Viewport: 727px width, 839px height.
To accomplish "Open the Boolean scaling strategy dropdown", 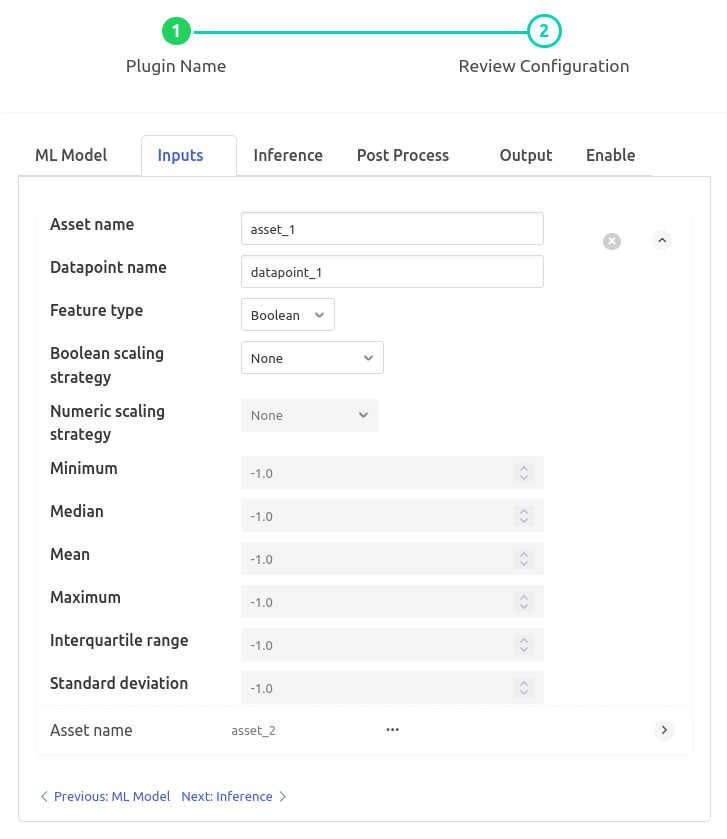I will [312, 358].
